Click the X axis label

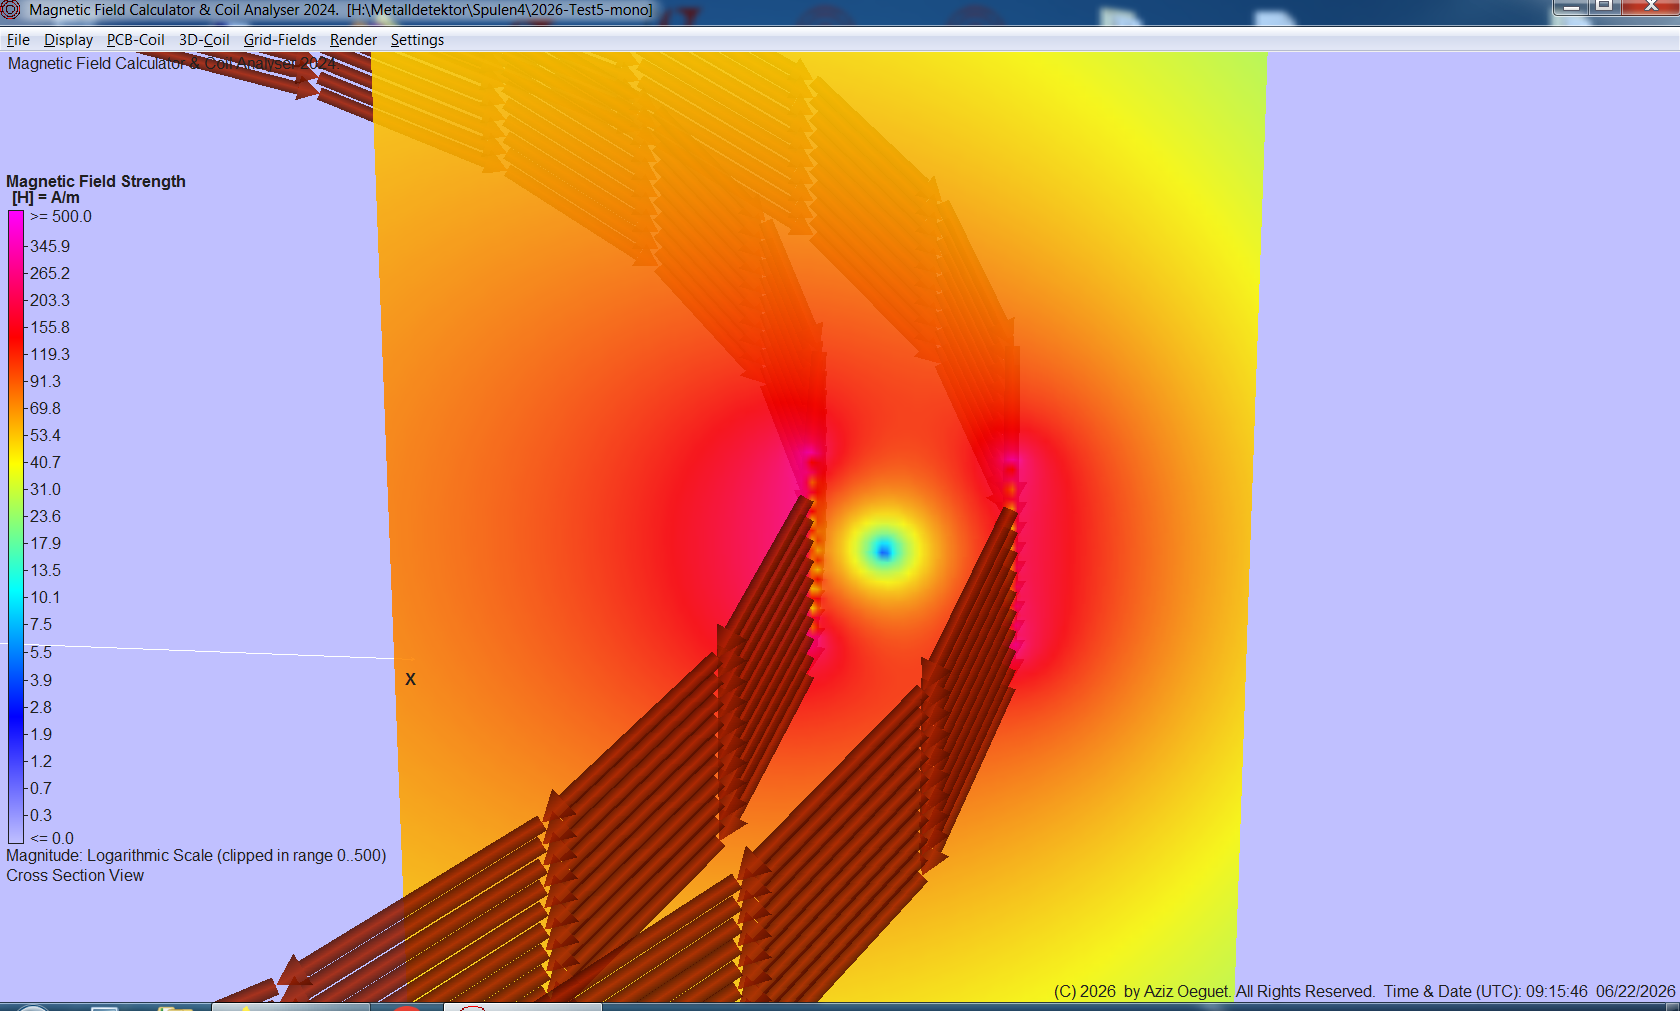point(410,679)
